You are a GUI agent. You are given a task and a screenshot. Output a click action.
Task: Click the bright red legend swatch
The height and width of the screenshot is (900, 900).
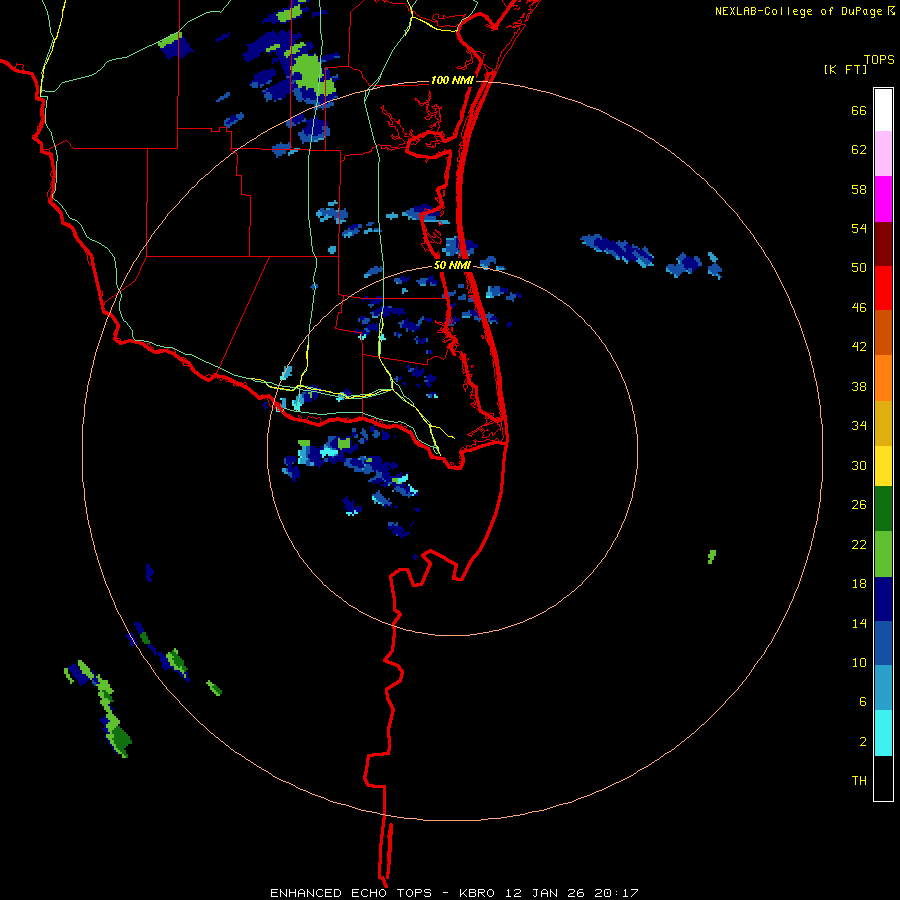[x=883, y=289]
